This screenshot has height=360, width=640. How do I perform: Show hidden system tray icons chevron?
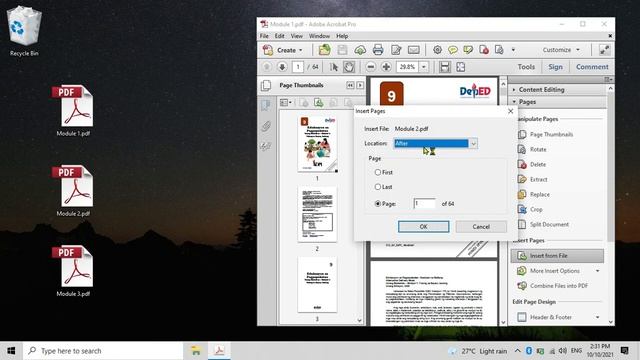517,351
